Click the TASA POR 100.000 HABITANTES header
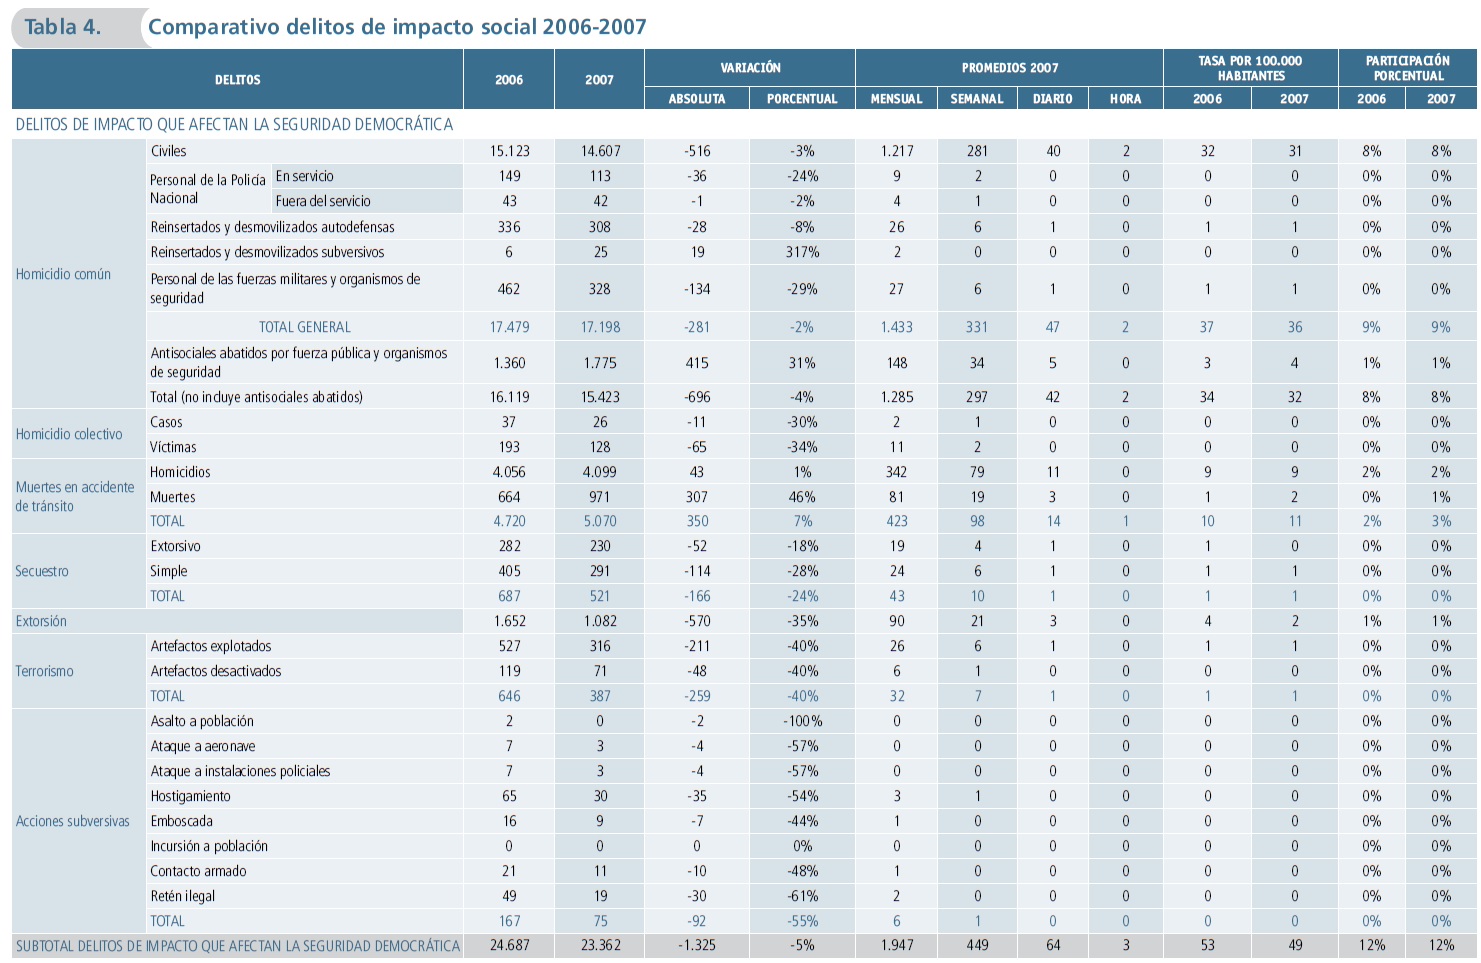 click(x=1250, y=68)
